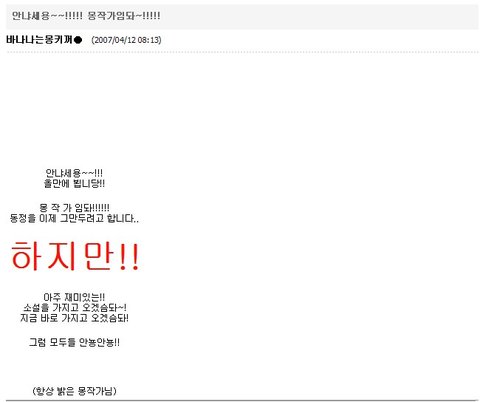The image size is (480, 402).
Task: Click the time 08:13 in the timestamp
Action: tap(148, 40)
